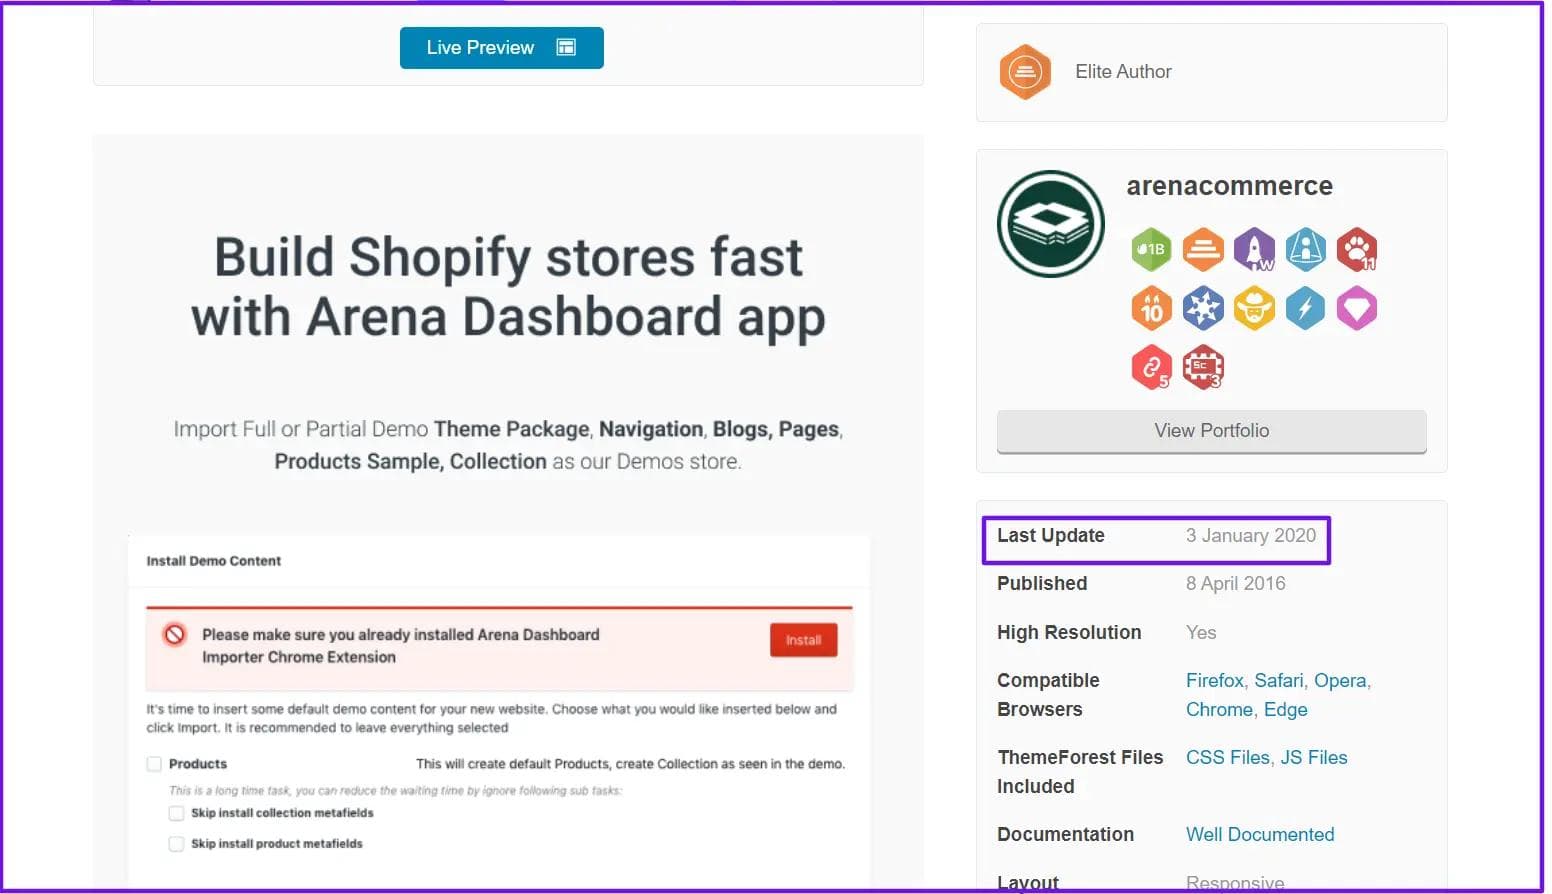Click the red paw print badge
Image resolution: width=1552 pixels, height=894 pixels.
coord(1356,249)
